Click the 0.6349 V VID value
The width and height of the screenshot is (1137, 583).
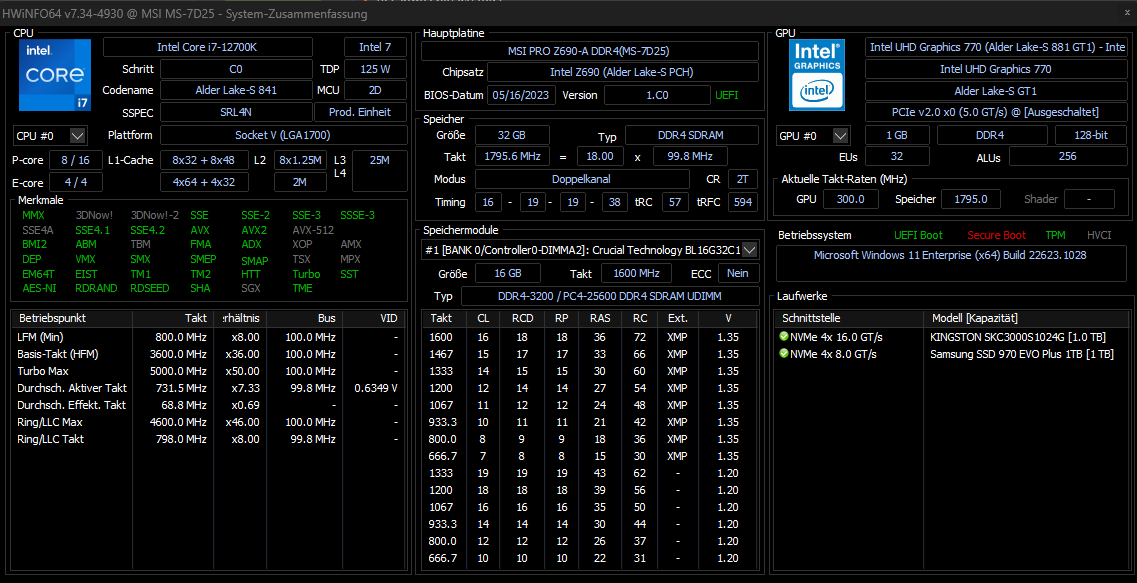(376, 388)
